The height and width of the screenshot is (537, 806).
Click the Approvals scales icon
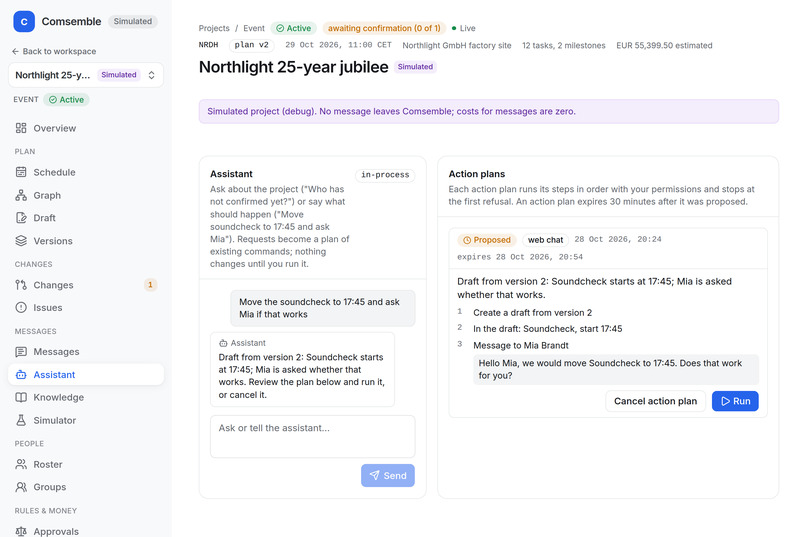21,531
